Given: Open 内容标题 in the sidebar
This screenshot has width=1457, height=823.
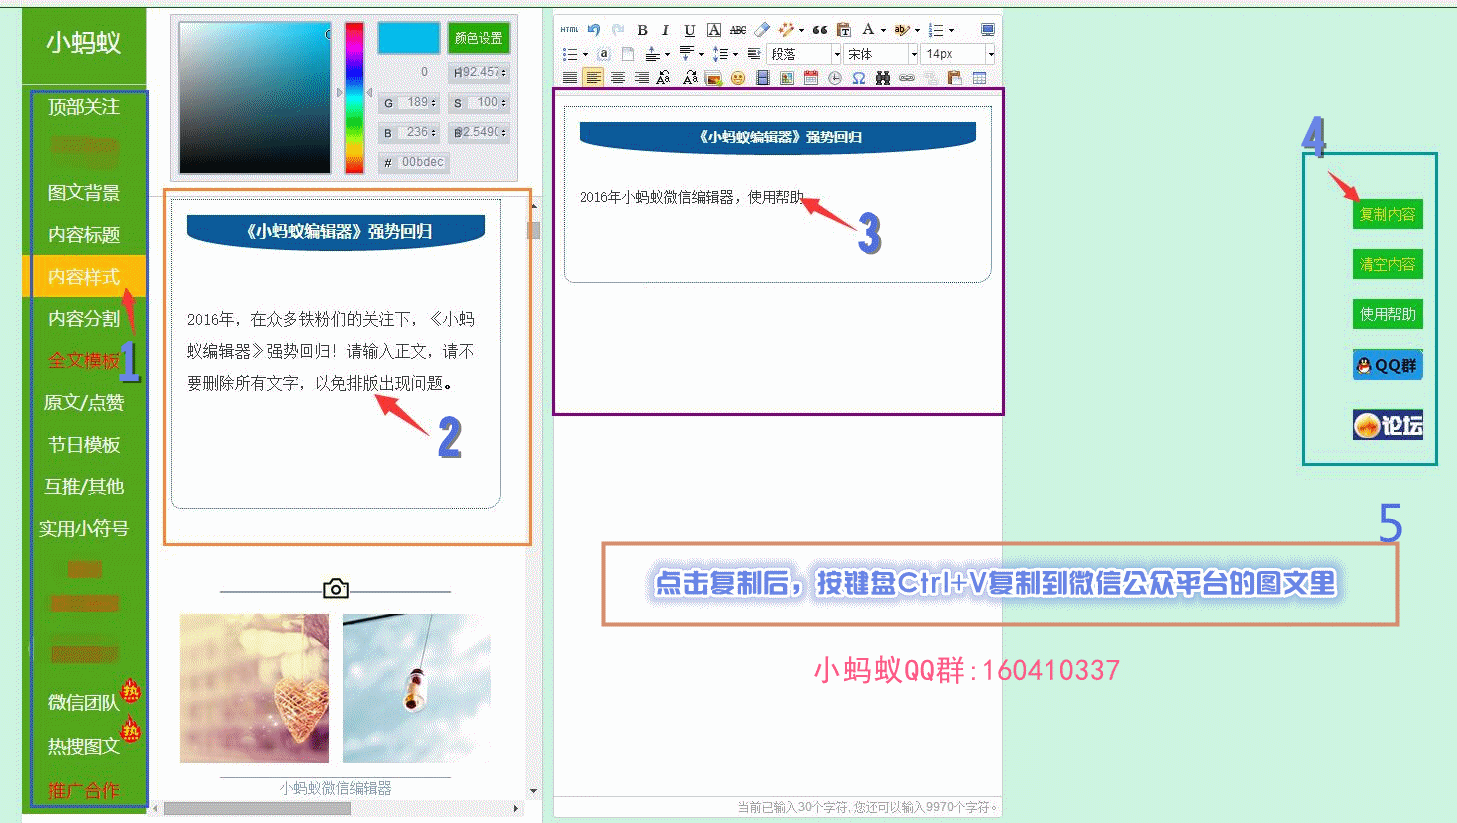Looking at the screenshot, I should tap(84, 235).
